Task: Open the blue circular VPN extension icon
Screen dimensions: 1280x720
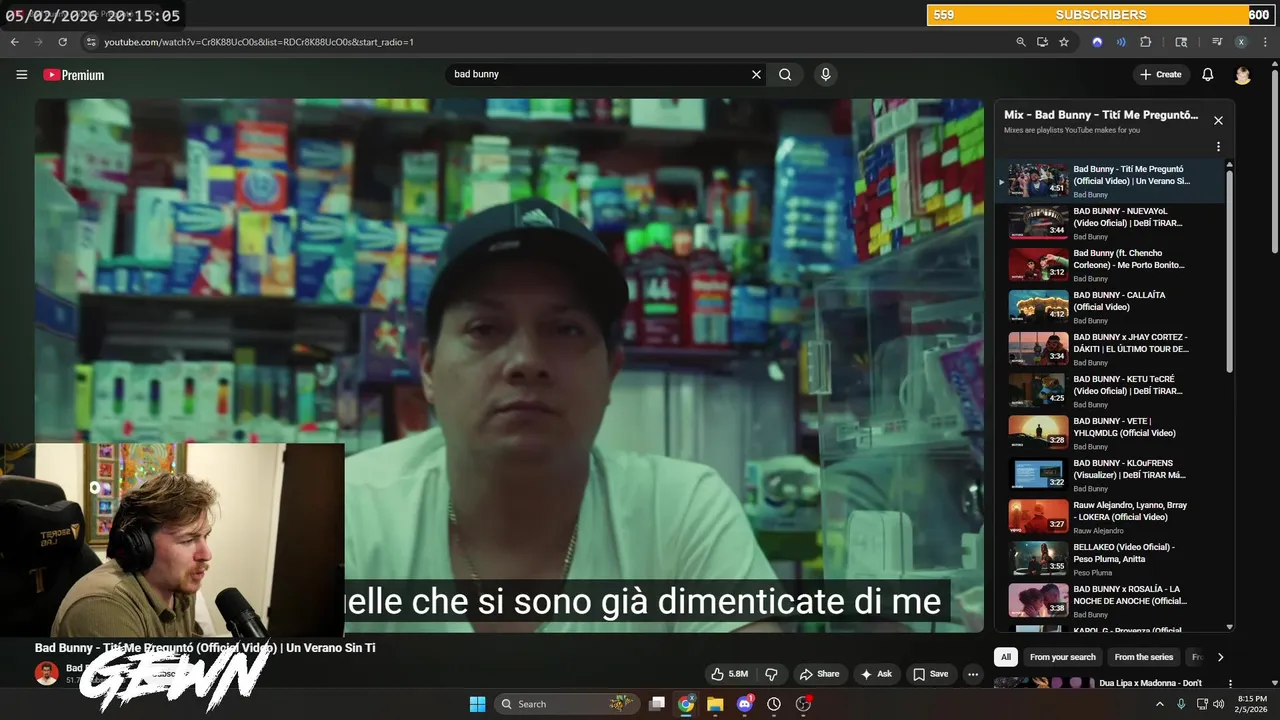Action: 1097,42
